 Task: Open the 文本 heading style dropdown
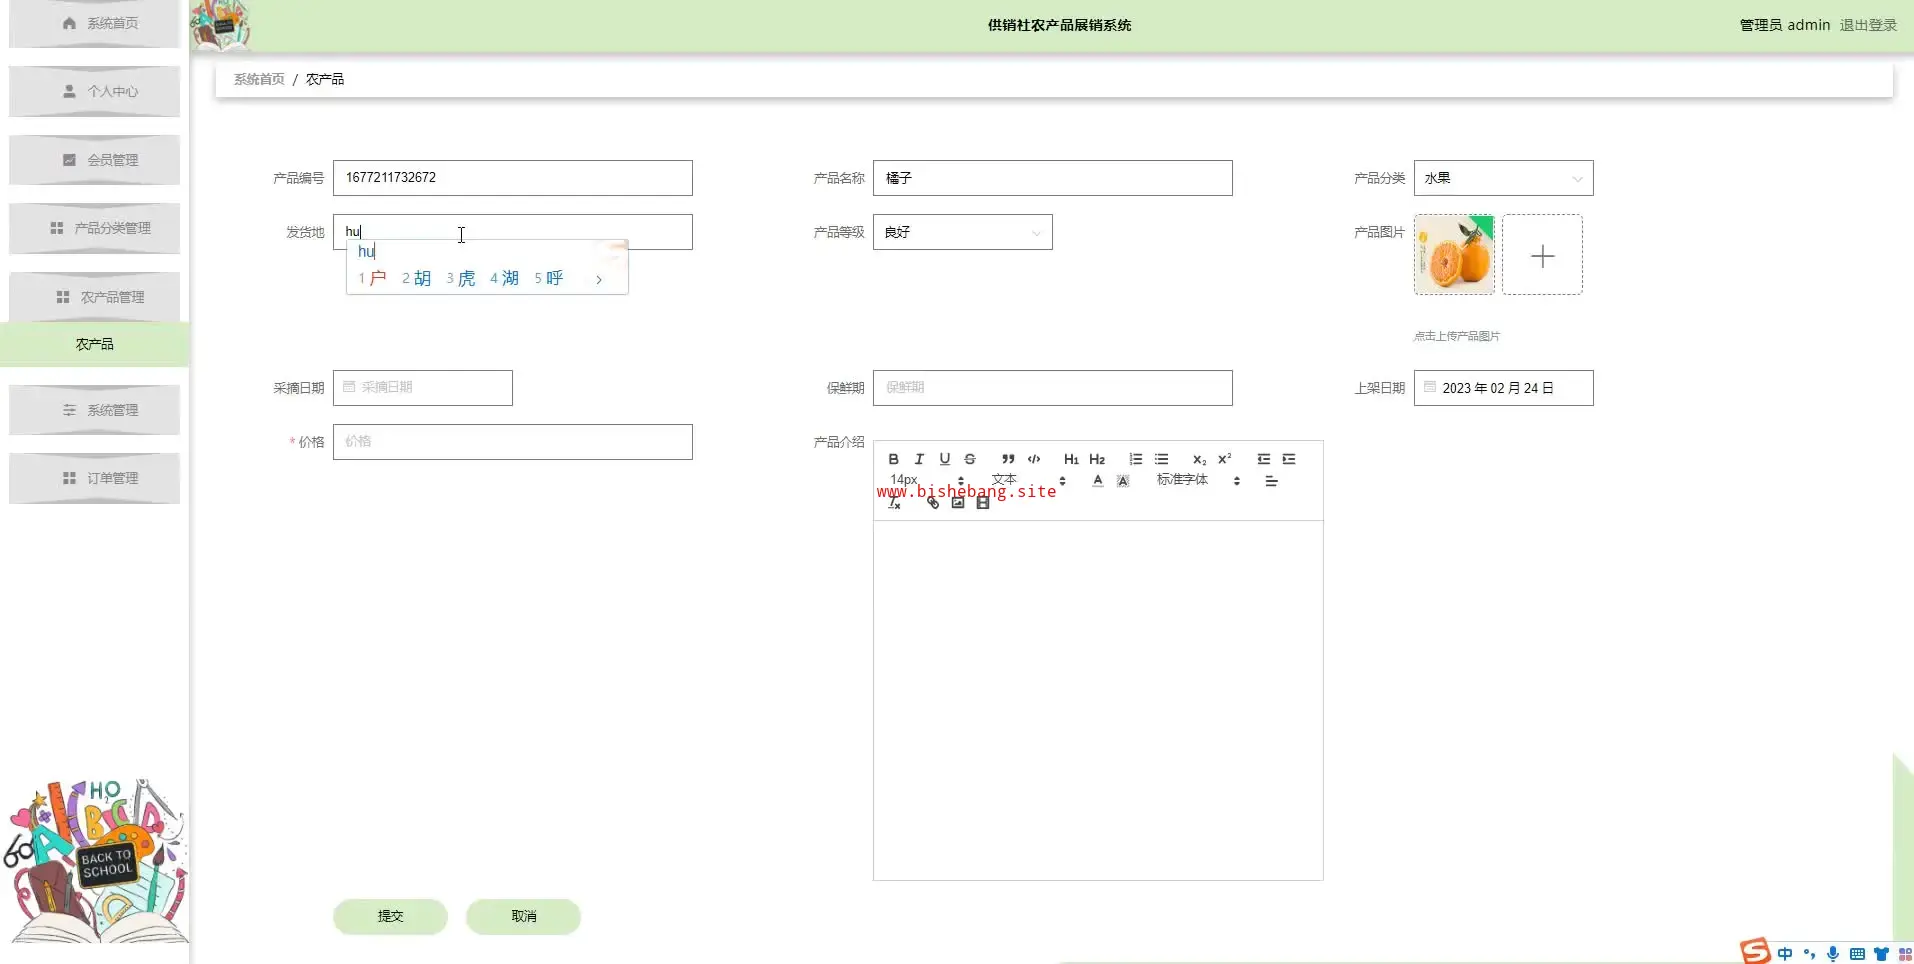click(1028, 481)
